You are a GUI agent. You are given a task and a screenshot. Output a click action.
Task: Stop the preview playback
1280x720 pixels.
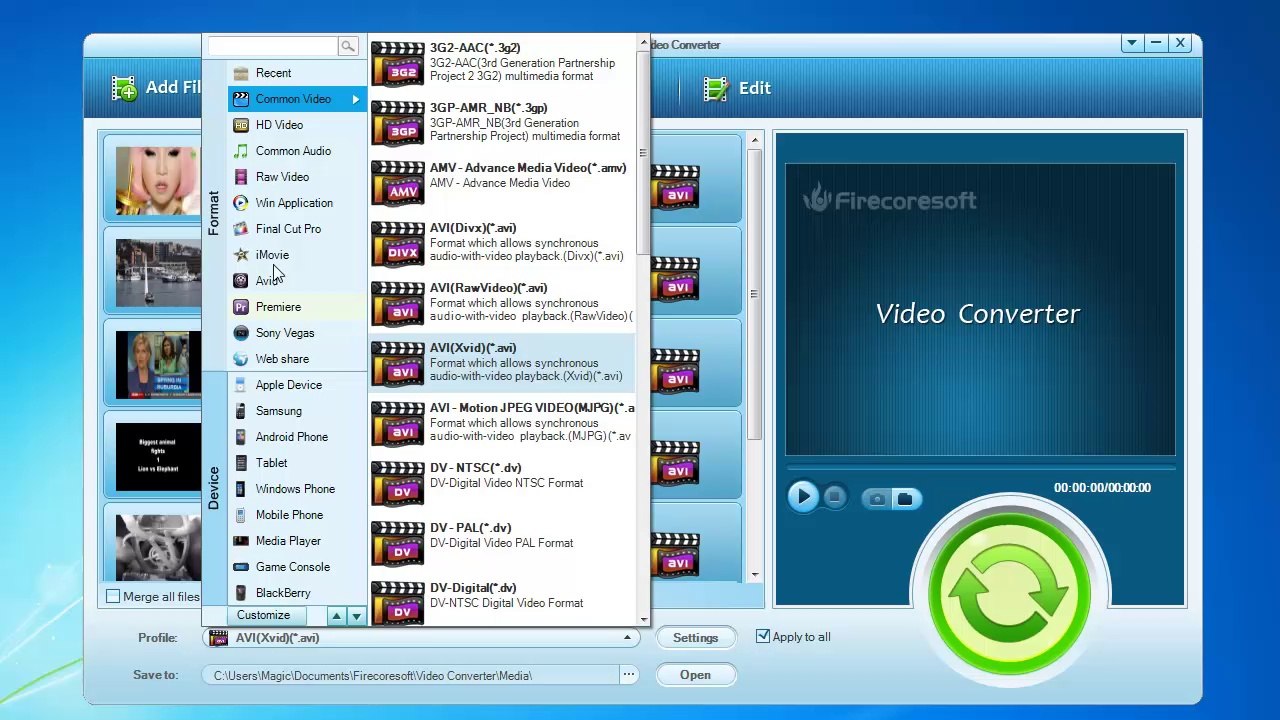click(x=835, y=497)
